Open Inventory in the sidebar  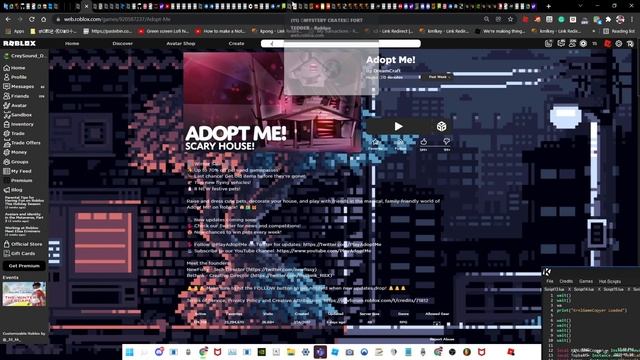coord(18,124)
